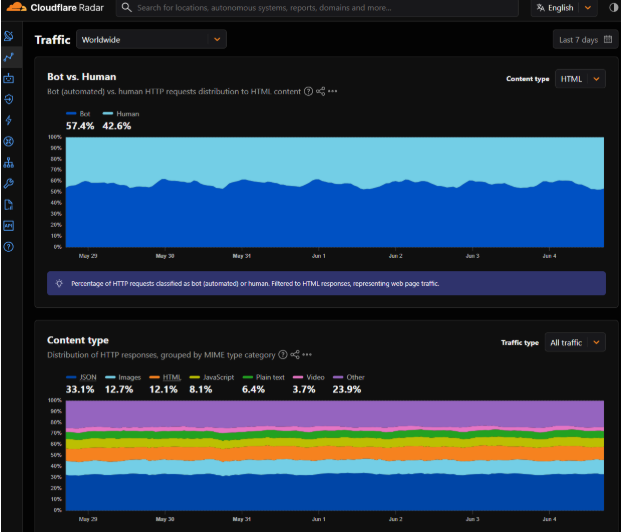Toggle the JSON series color legend
The image size is (621, 532).
pos(81,377)
